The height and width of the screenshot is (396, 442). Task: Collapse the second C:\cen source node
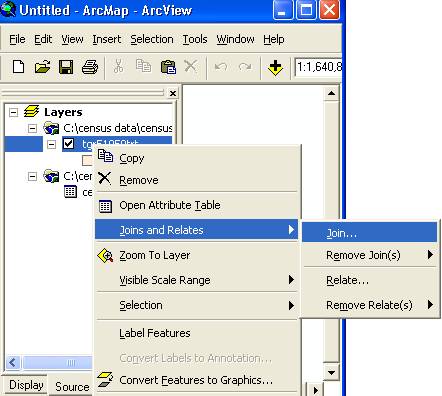tap(32, 176)
